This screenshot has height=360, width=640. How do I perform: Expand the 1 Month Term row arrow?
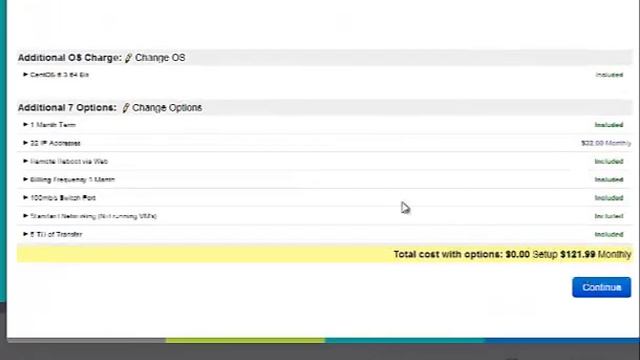25,124
